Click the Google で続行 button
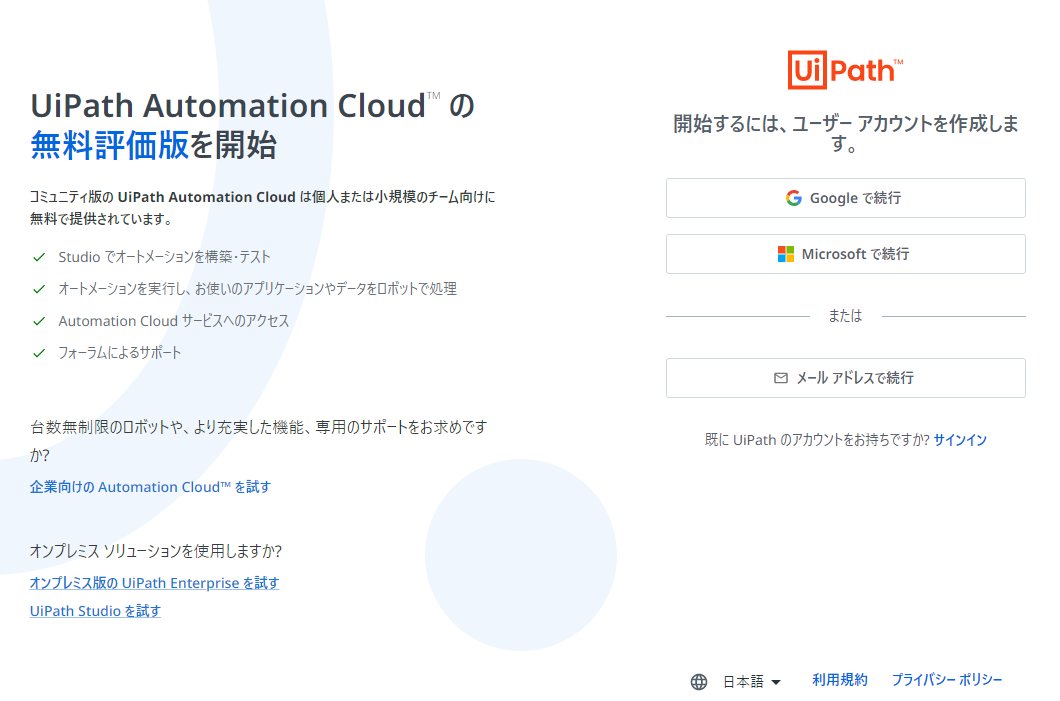 pos(845,197)
